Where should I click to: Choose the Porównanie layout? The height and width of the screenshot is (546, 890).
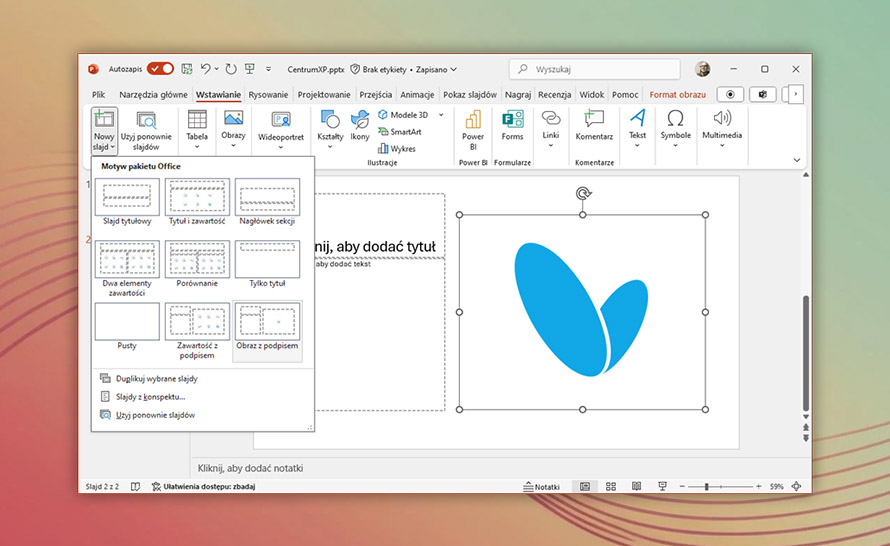point(197,264)
